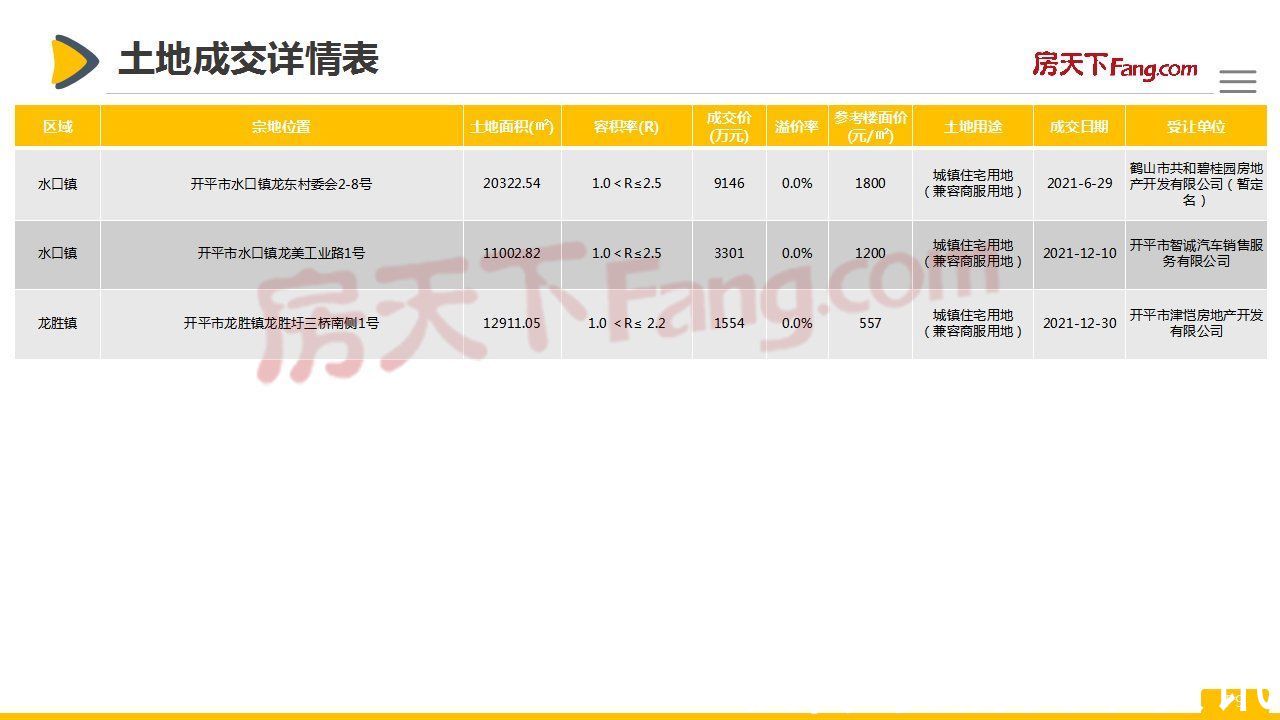Click the yellow arrow logo beside the title
1280x720 pixels.
click(75, 61)
